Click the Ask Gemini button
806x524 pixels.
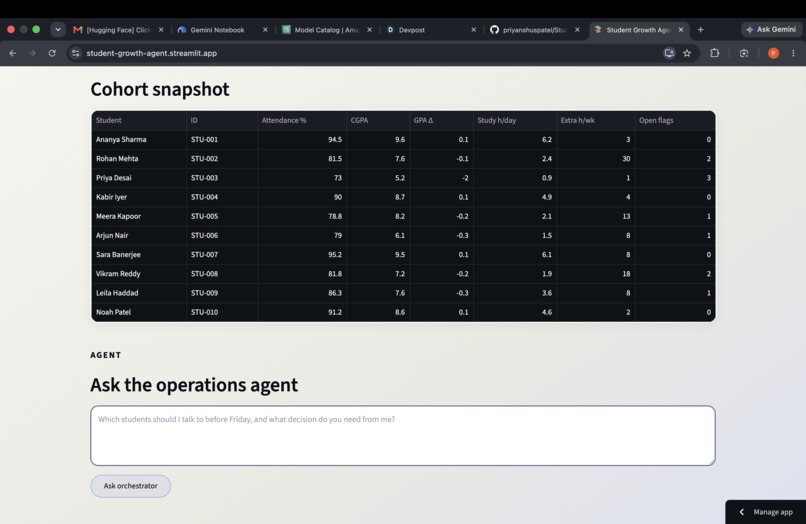click(x=771, y=30)
